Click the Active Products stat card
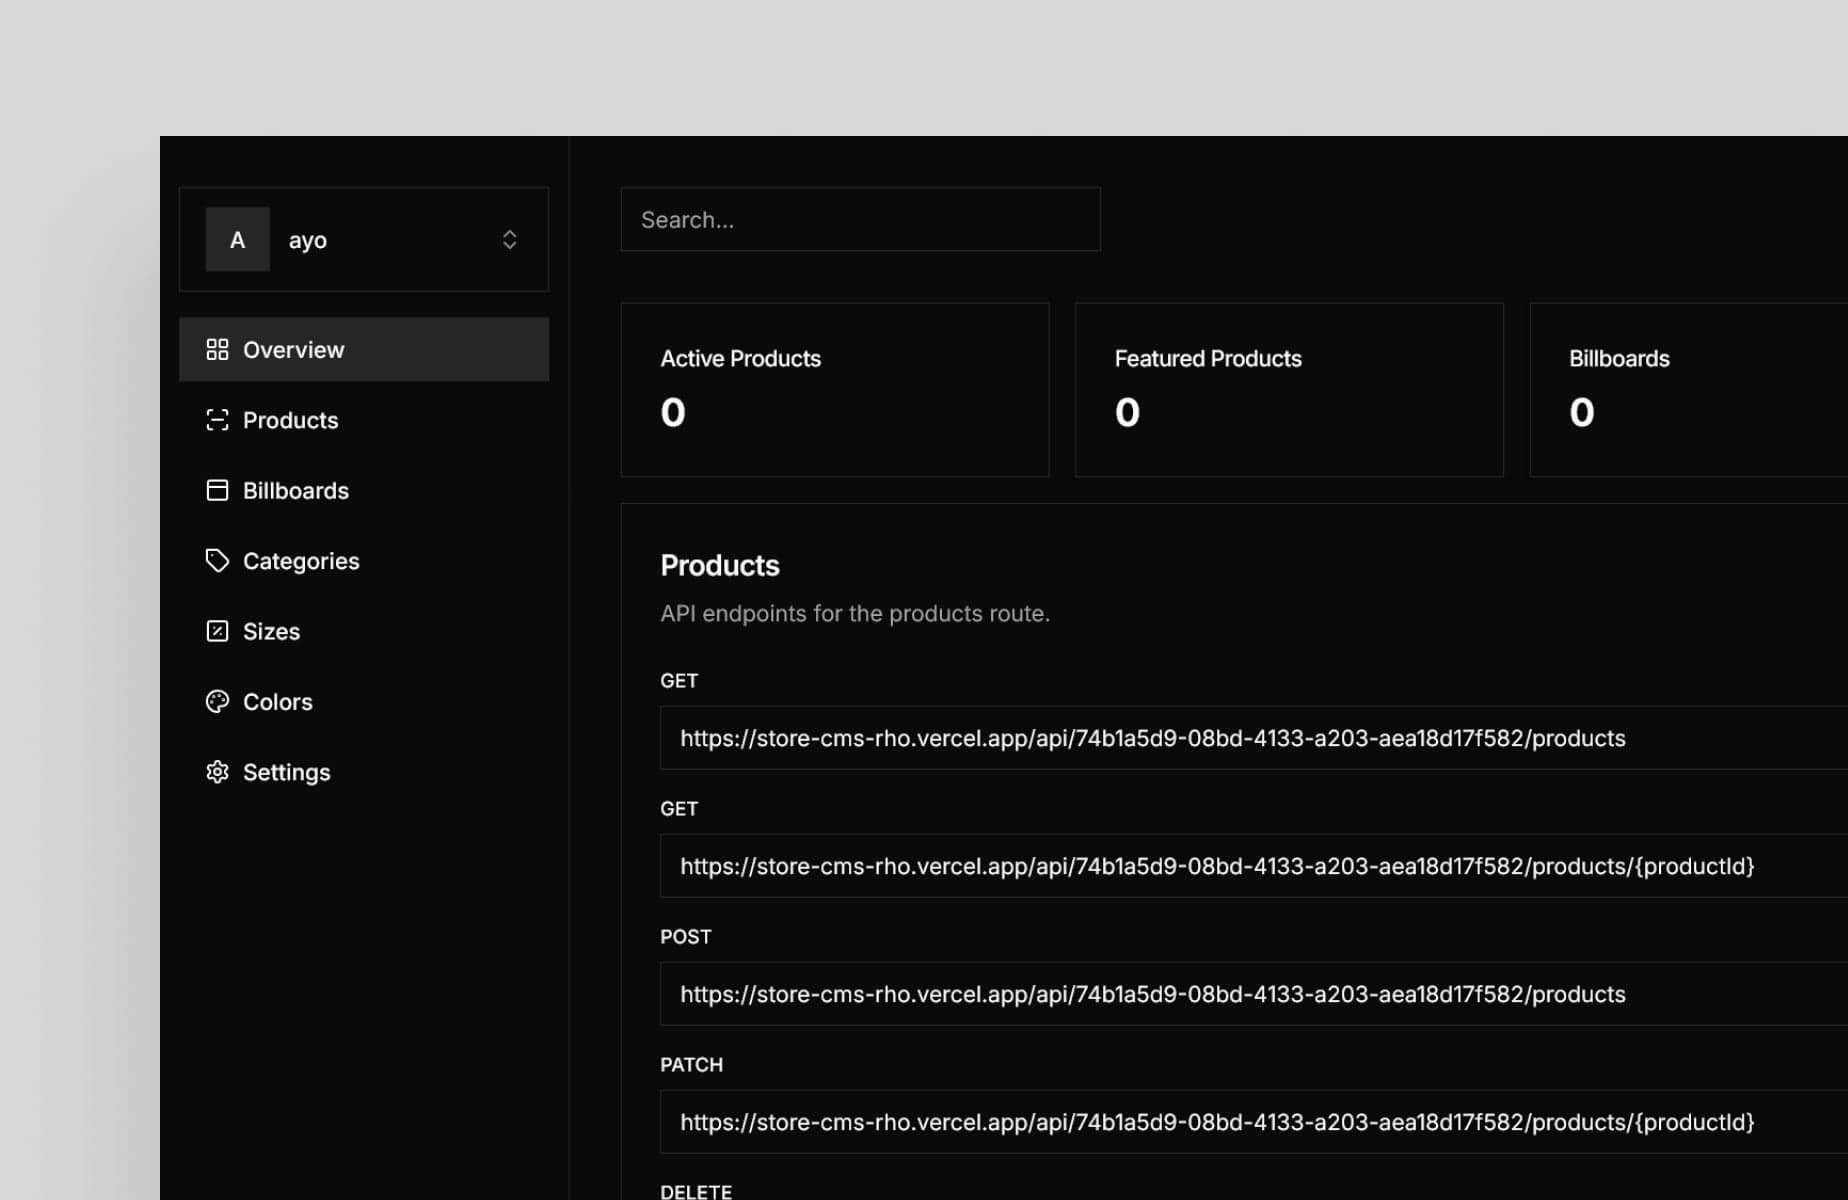Viewport: 1848px width, 1200px height. [x=834, y=389]
